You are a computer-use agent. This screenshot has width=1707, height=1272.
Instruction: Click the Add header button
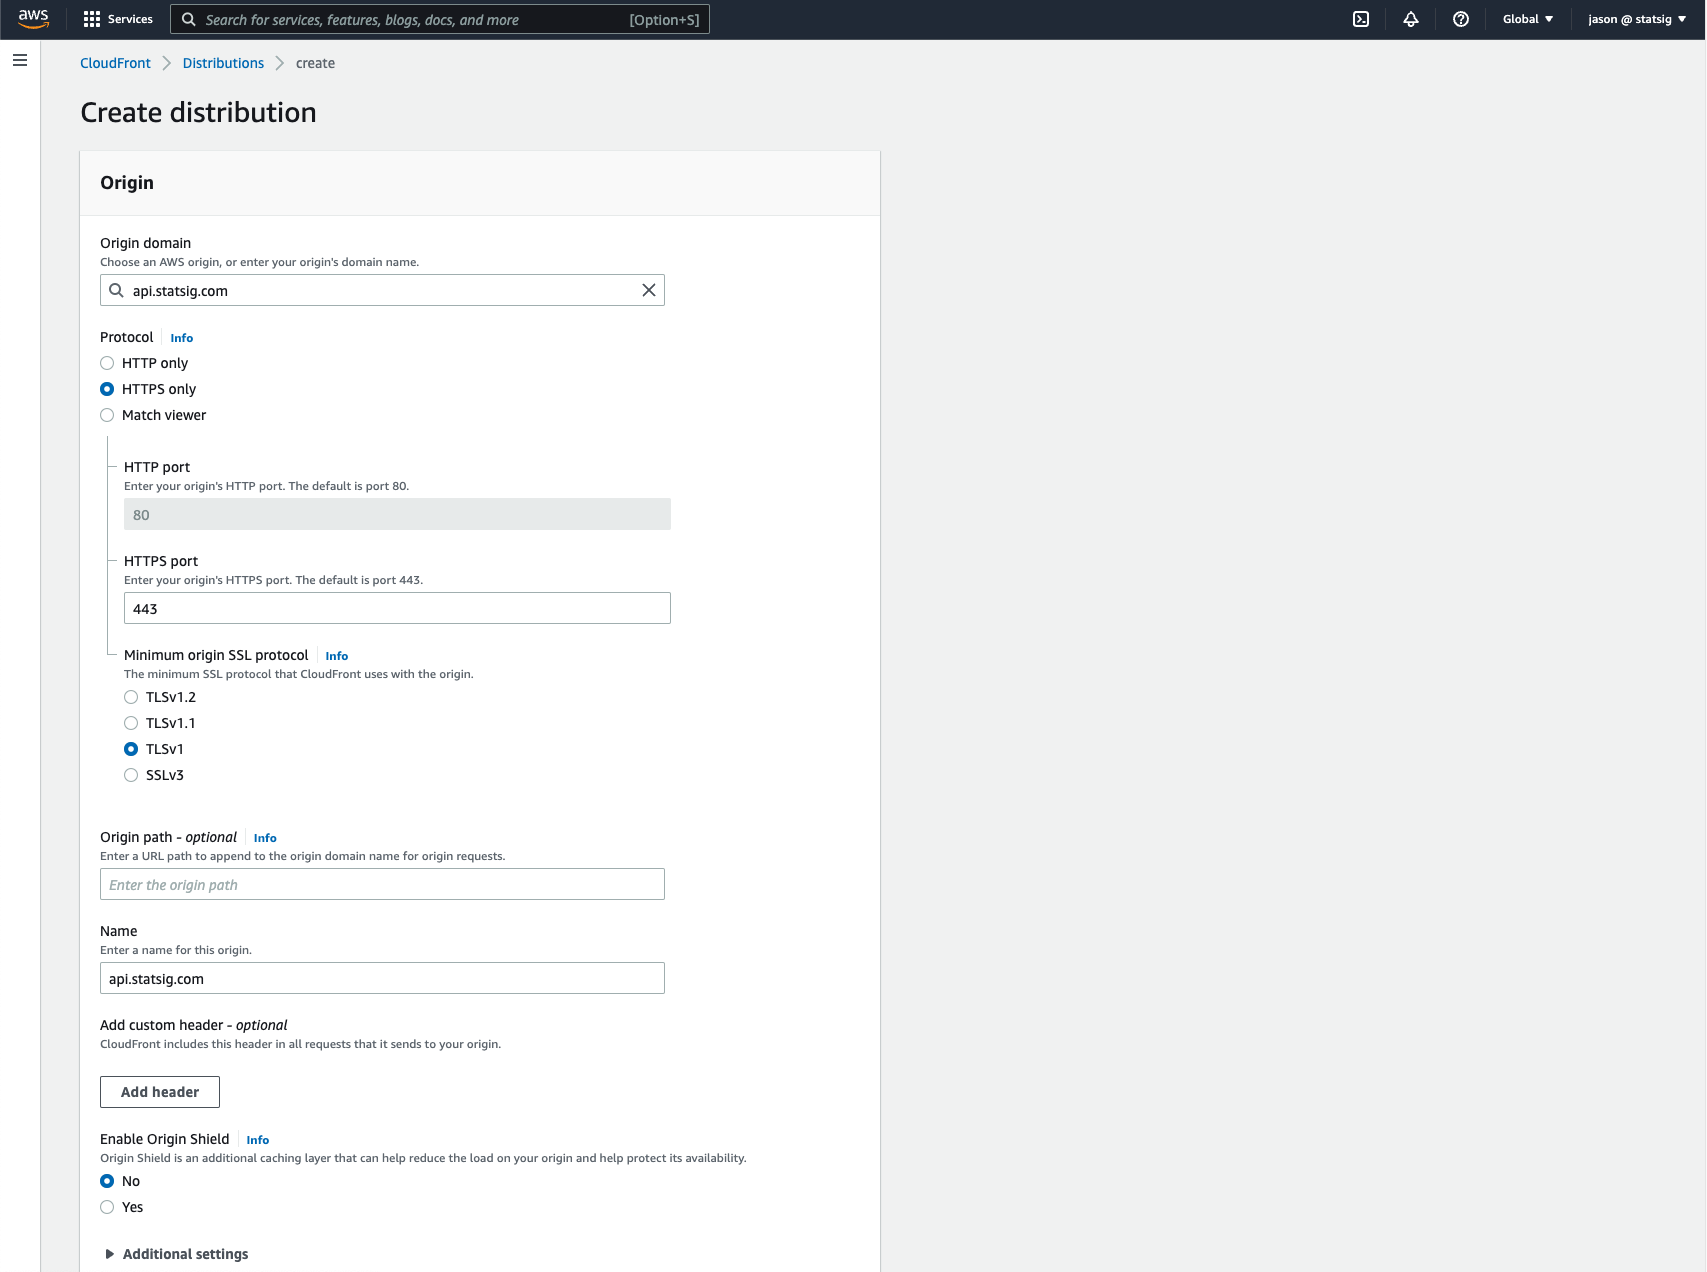click(x=159, y=1091)
